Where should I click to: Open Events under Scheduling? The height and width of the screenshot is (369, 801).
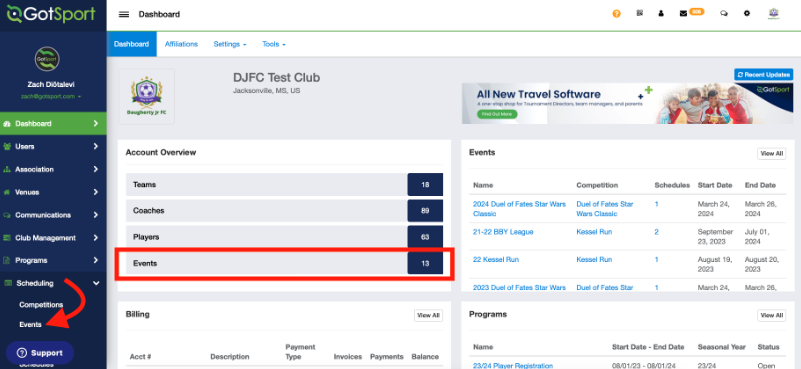(x=30, y=325)
